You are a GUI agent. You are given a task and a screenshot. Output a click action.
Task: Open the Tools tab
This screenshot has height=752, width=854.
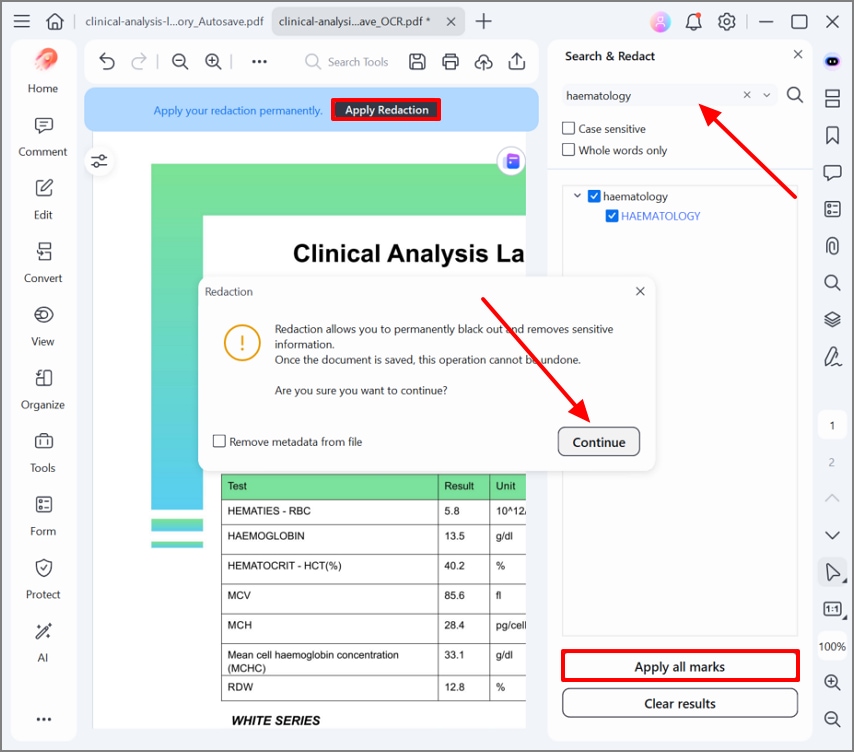click(x=43, y=453)
